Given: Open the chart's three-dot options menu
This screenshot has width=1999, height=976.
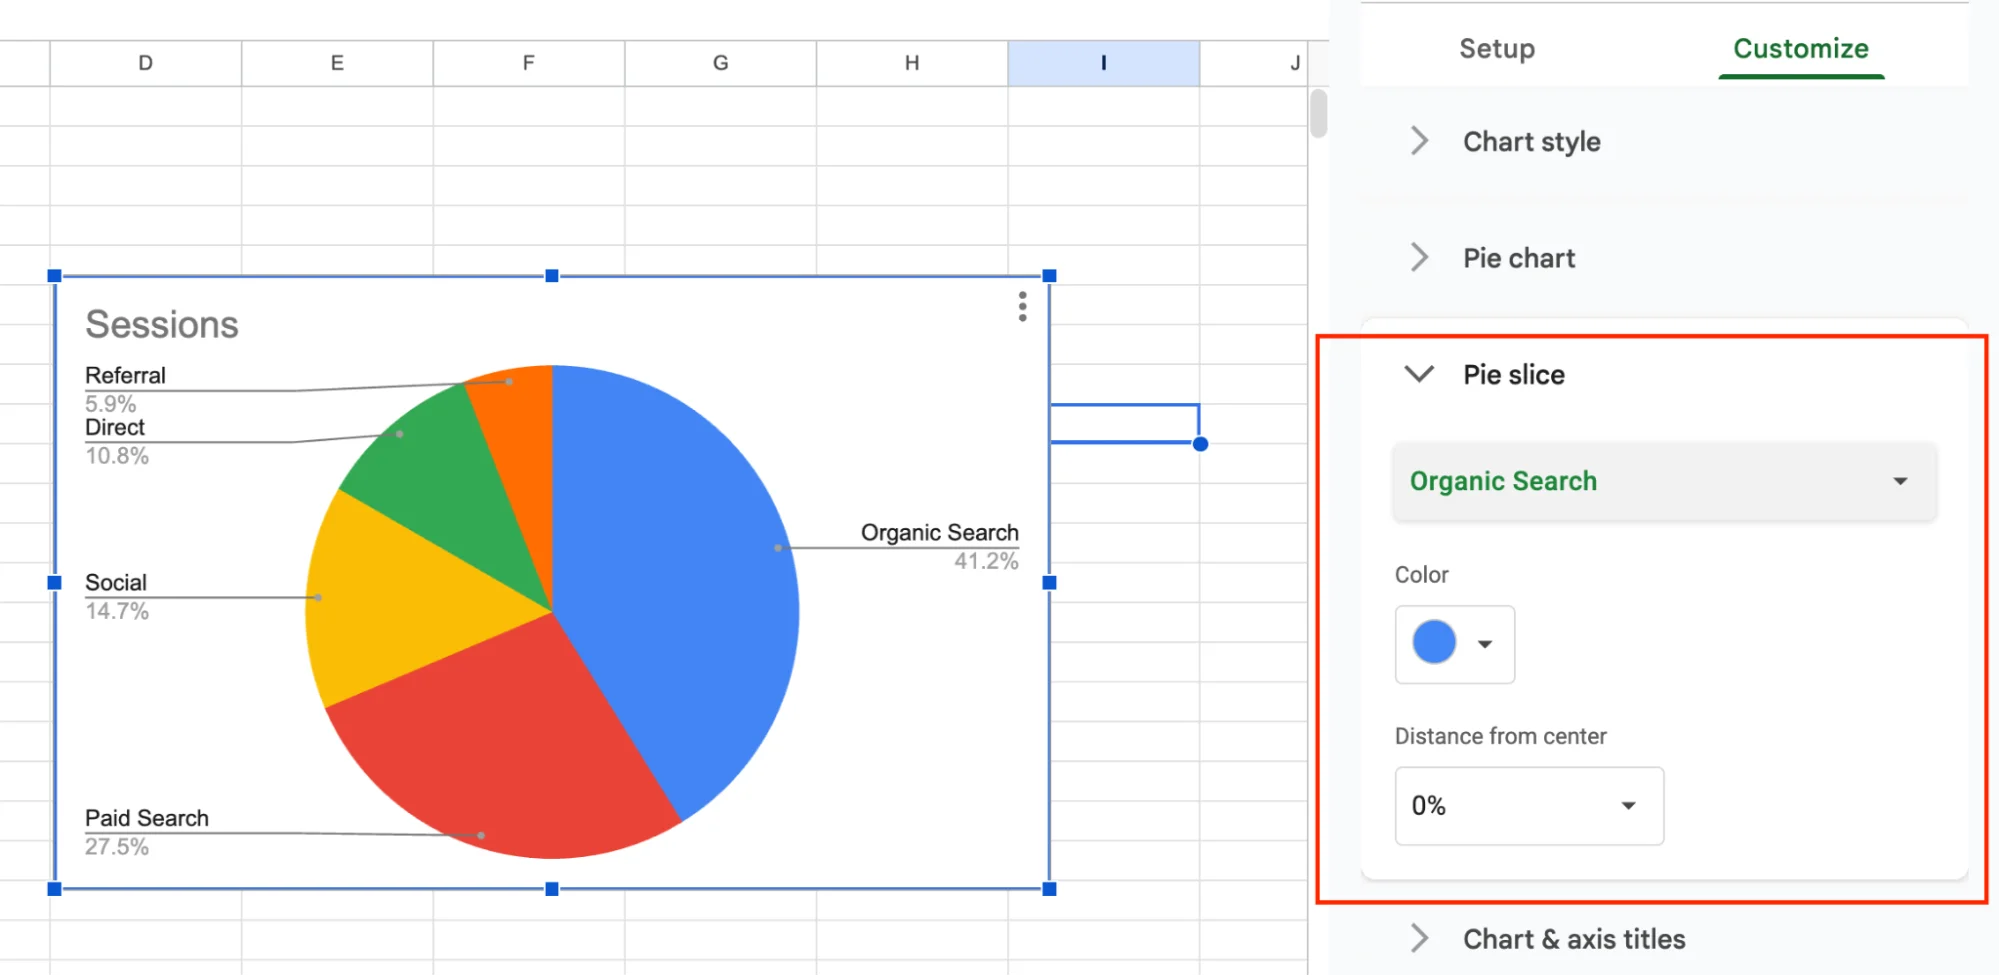Looking at the screenshot, I should 1022,307.
